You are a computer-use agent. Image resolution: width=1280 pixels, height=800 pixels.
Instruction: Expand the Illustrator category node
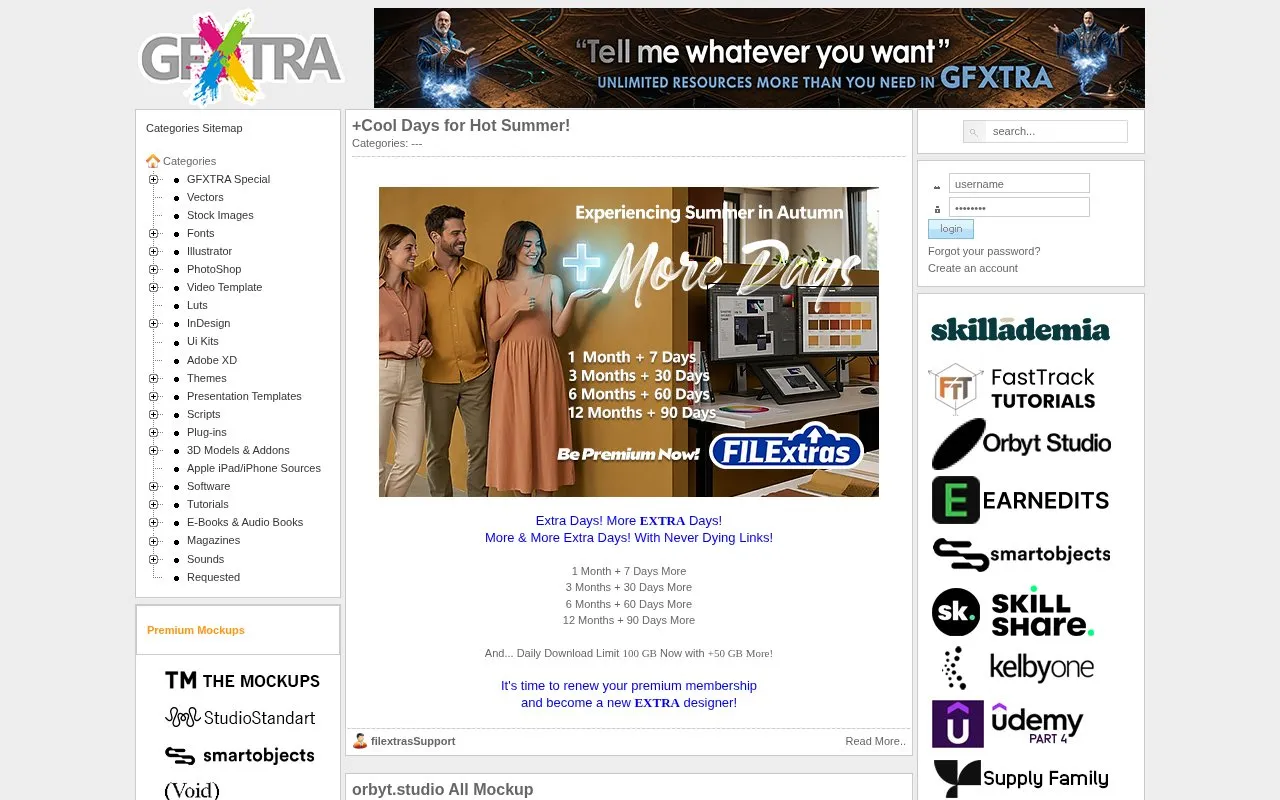(x=154, y=251)
